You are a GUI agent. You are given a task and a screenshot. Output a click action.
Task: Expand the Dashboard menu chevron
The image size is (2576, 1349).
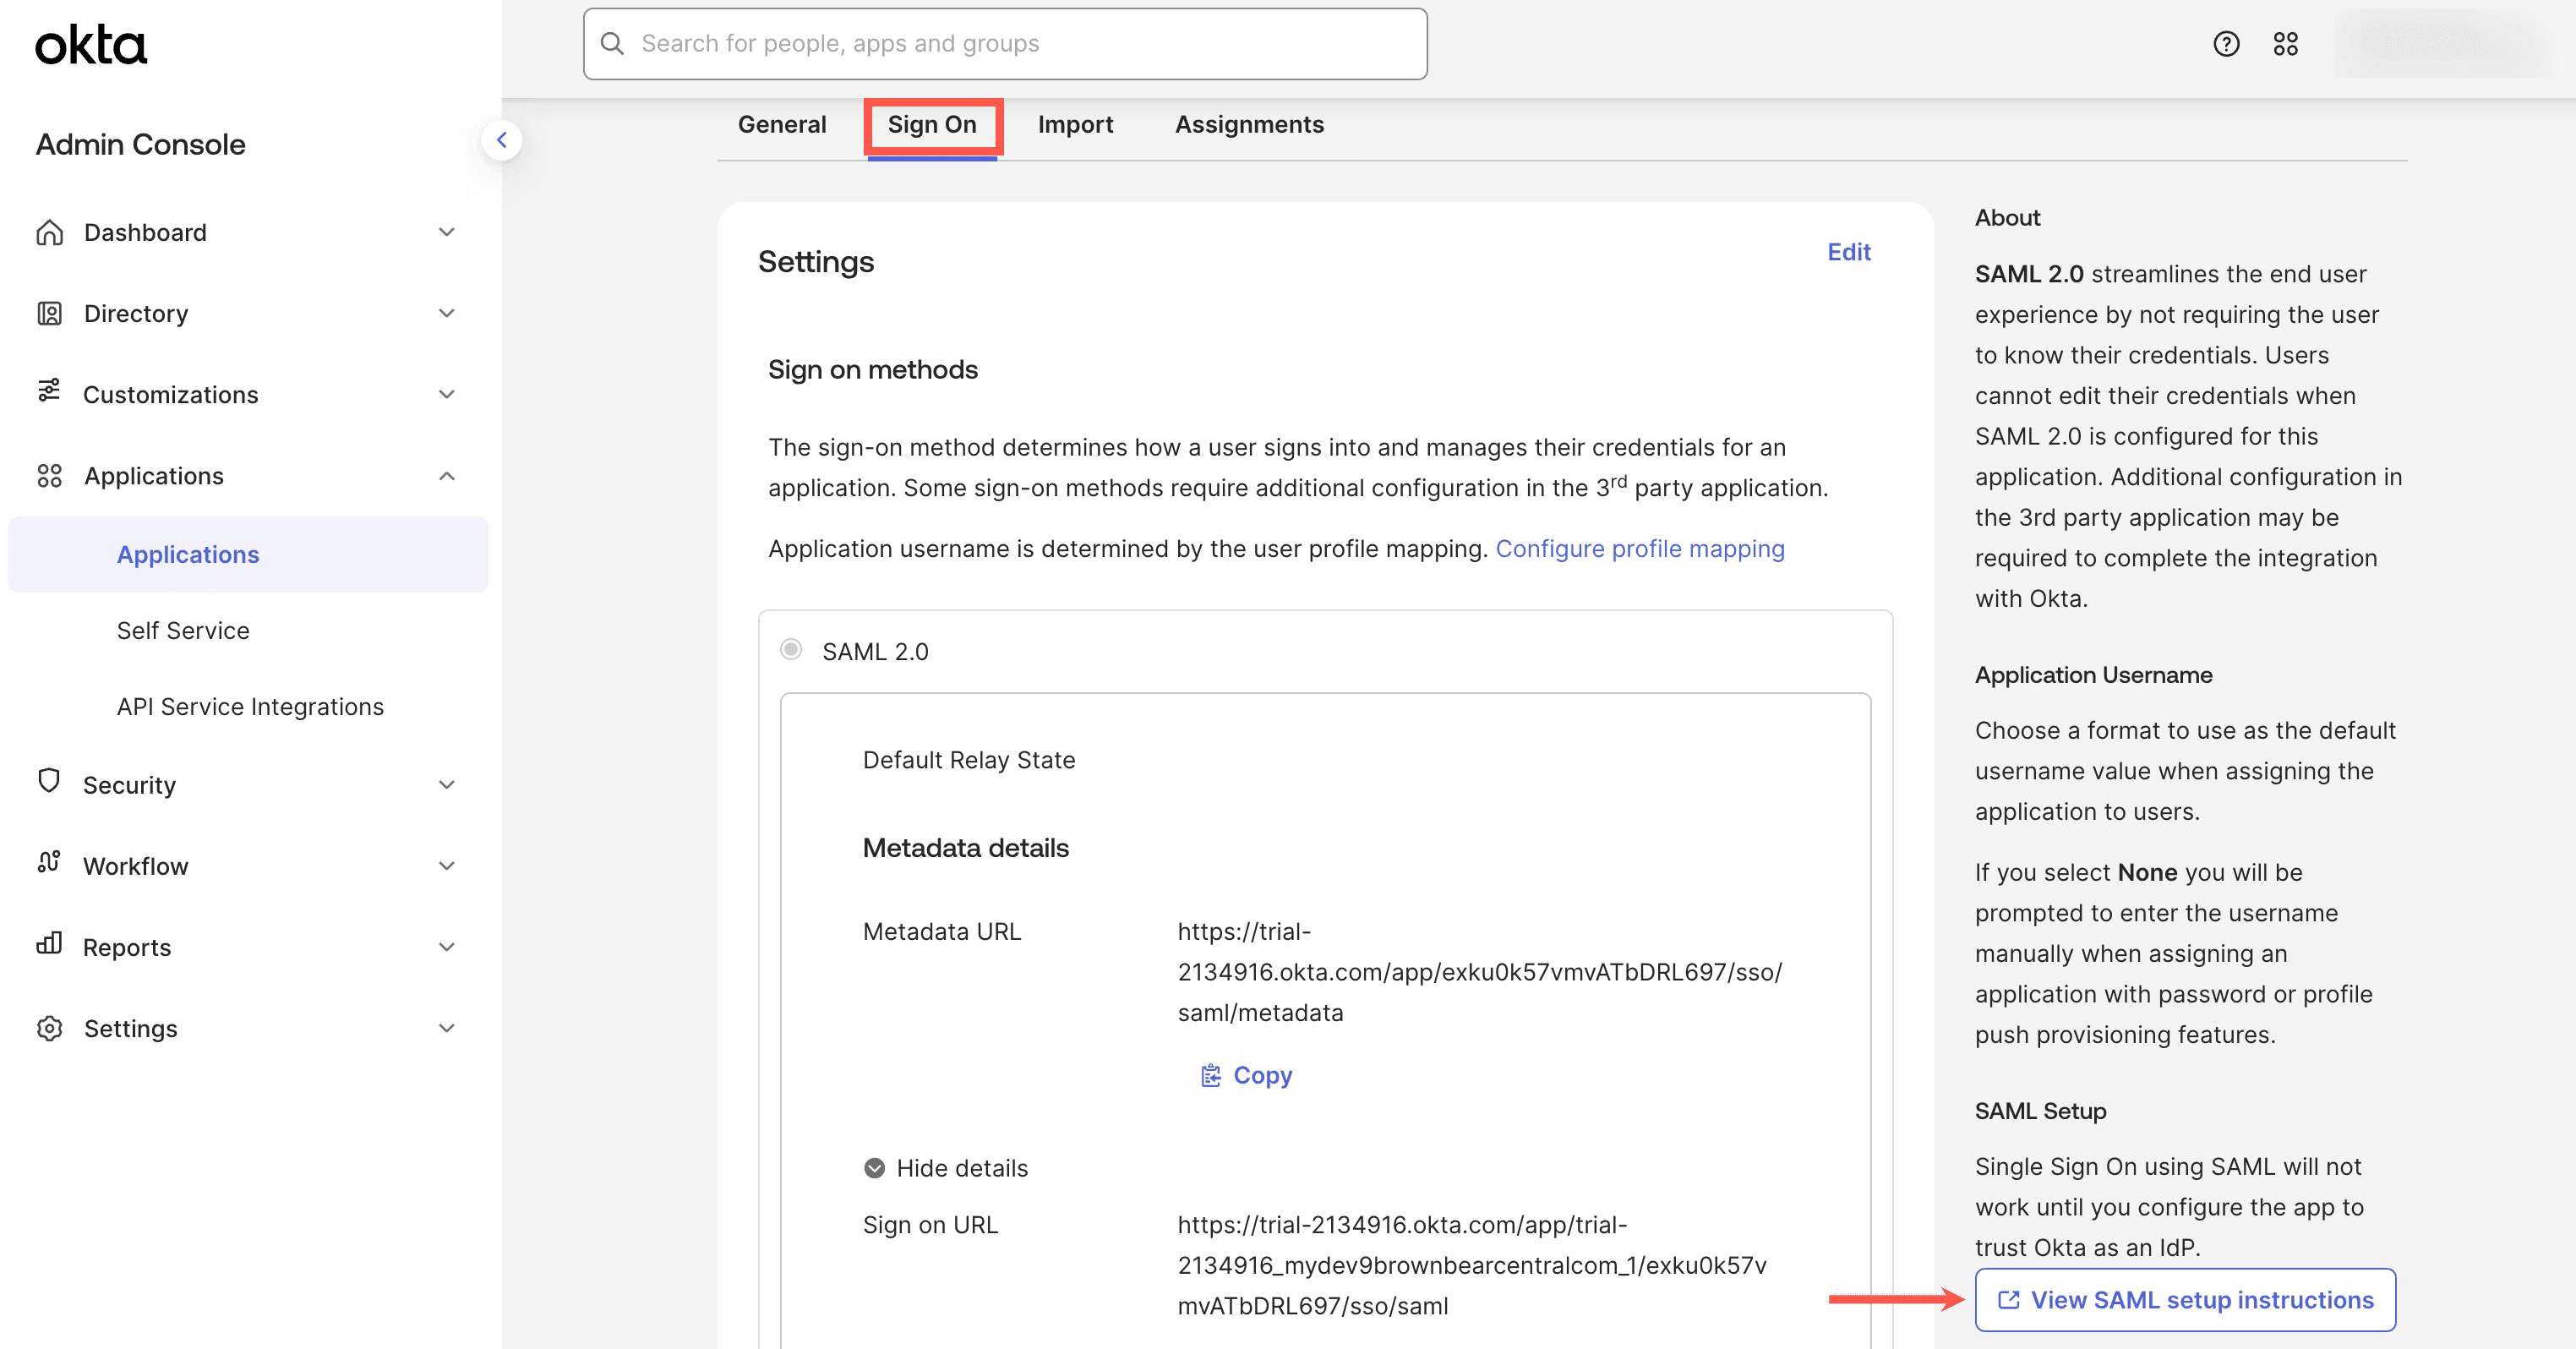[447, 231]
